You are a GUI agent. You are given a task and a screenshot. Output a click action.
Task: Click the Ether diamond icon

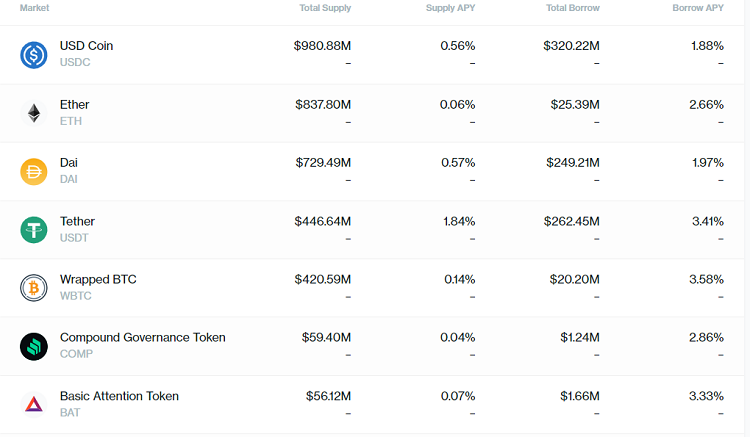tap(34, 113)
